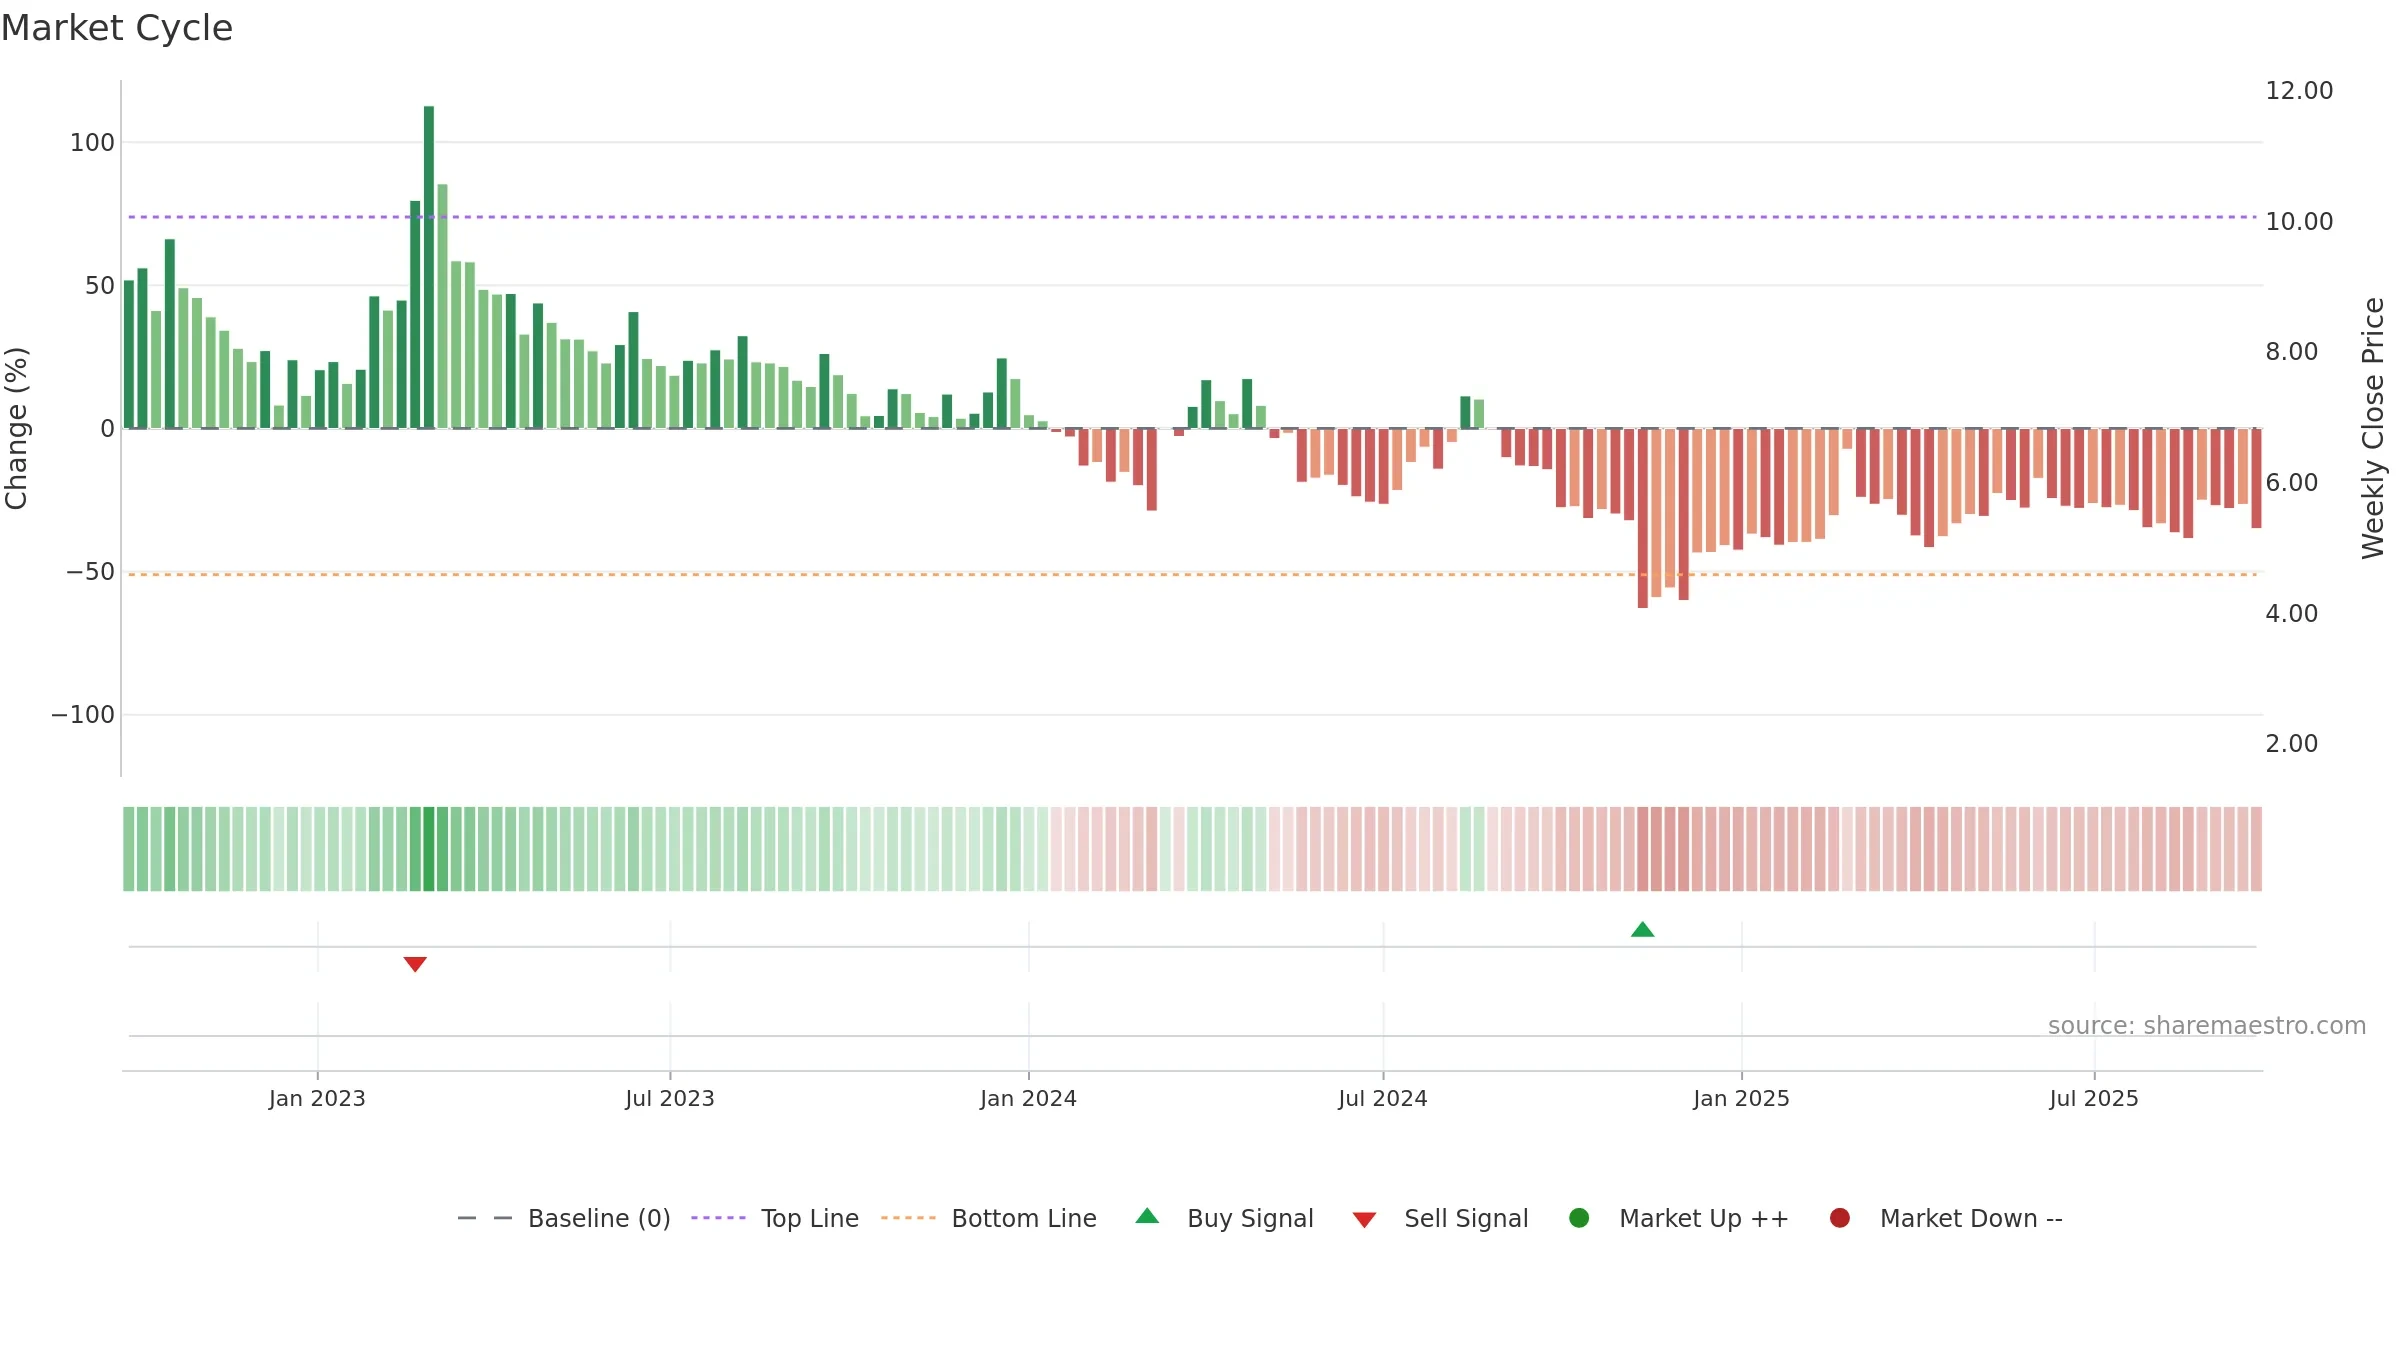Toggle the Top Line legend entry
Viewport: 2400px width, 1350px height.
tap(775, 1218)
